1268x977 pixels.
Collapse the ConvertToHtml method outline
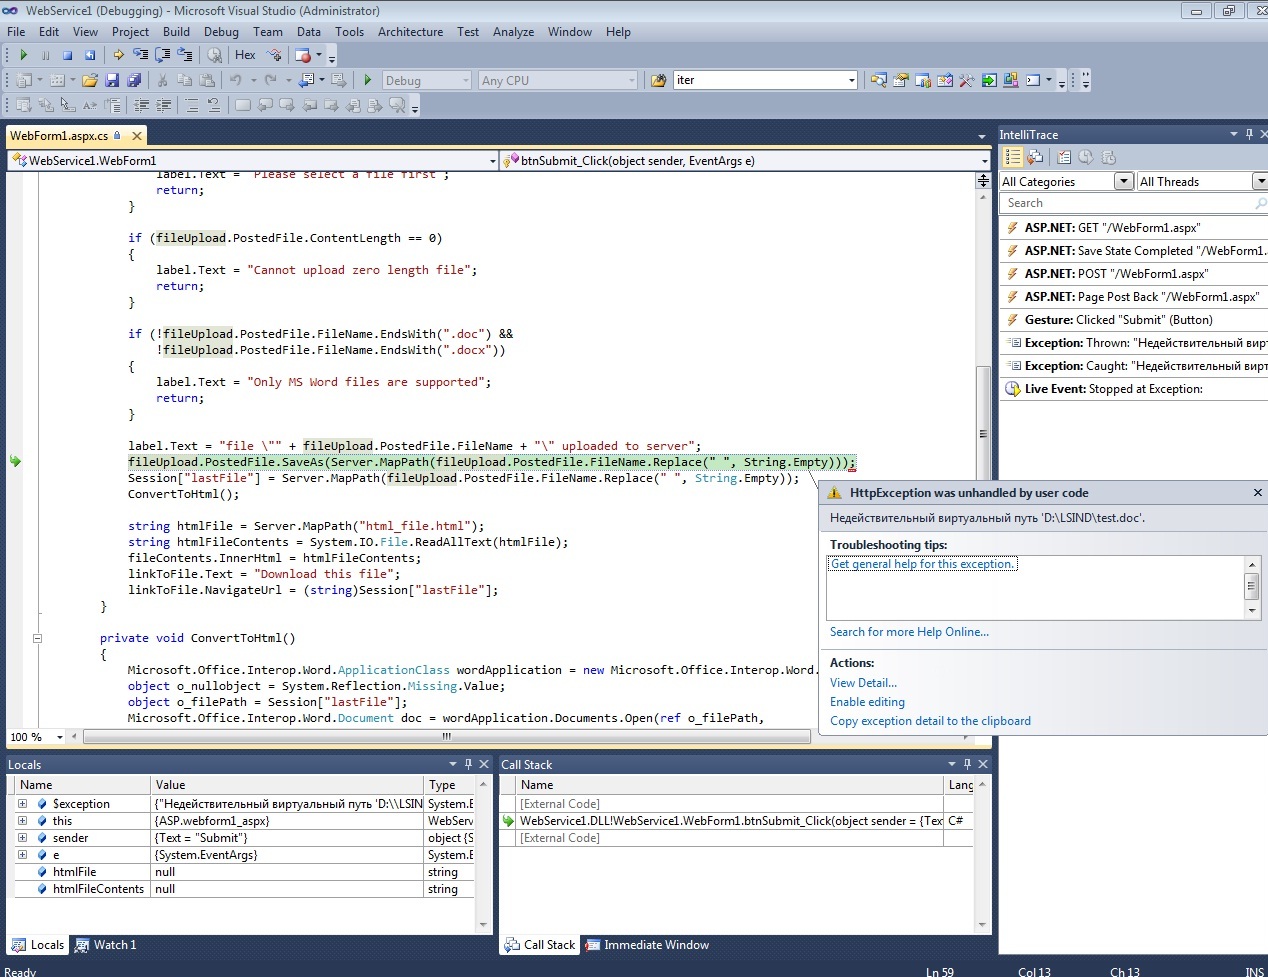point(37,638)
